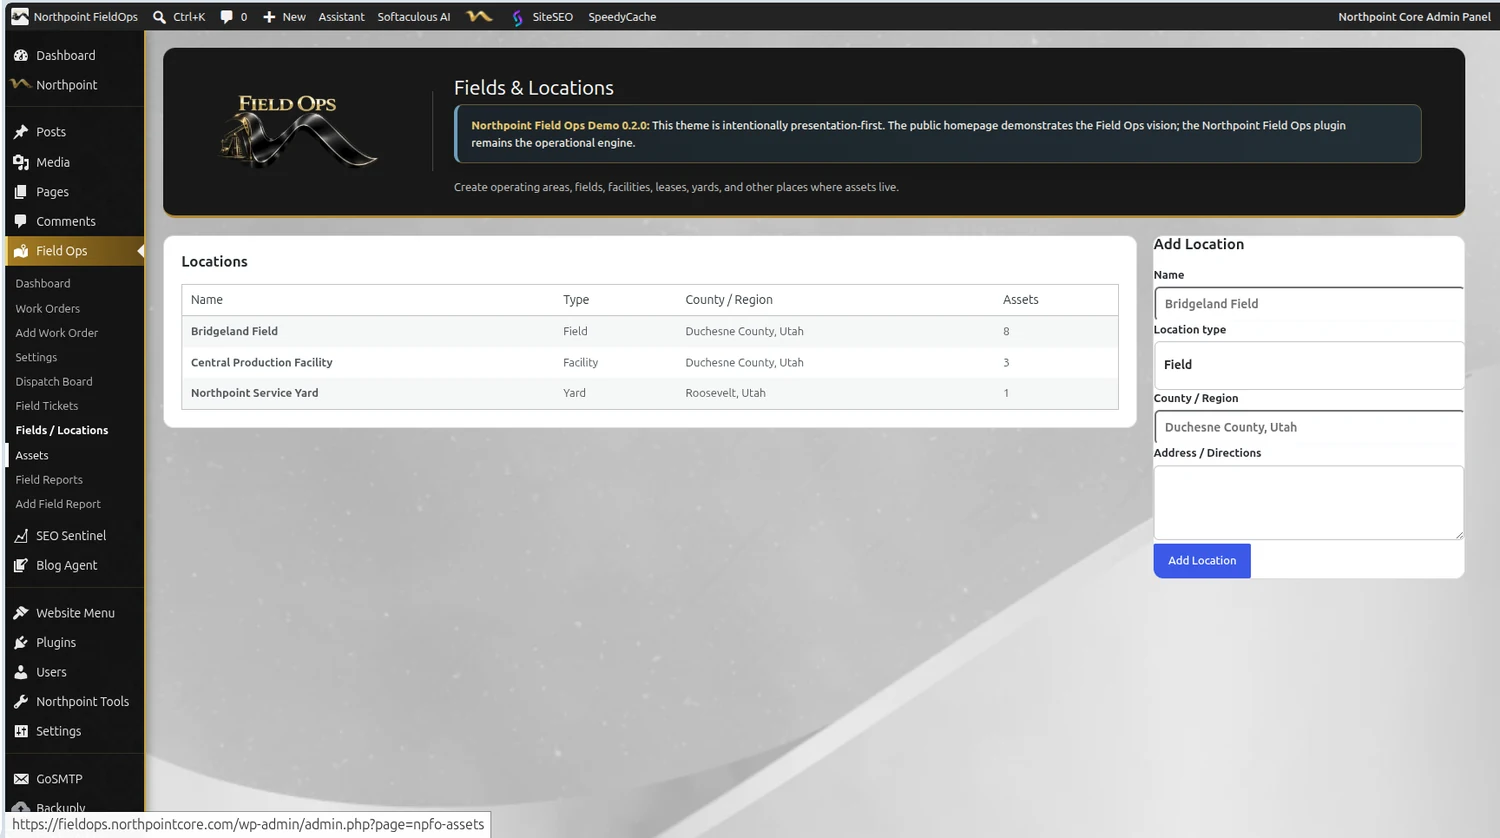Click the plus New icon in admin bar
The width and height of the screenshot is (1500, 838).
[x=269, y=17]
